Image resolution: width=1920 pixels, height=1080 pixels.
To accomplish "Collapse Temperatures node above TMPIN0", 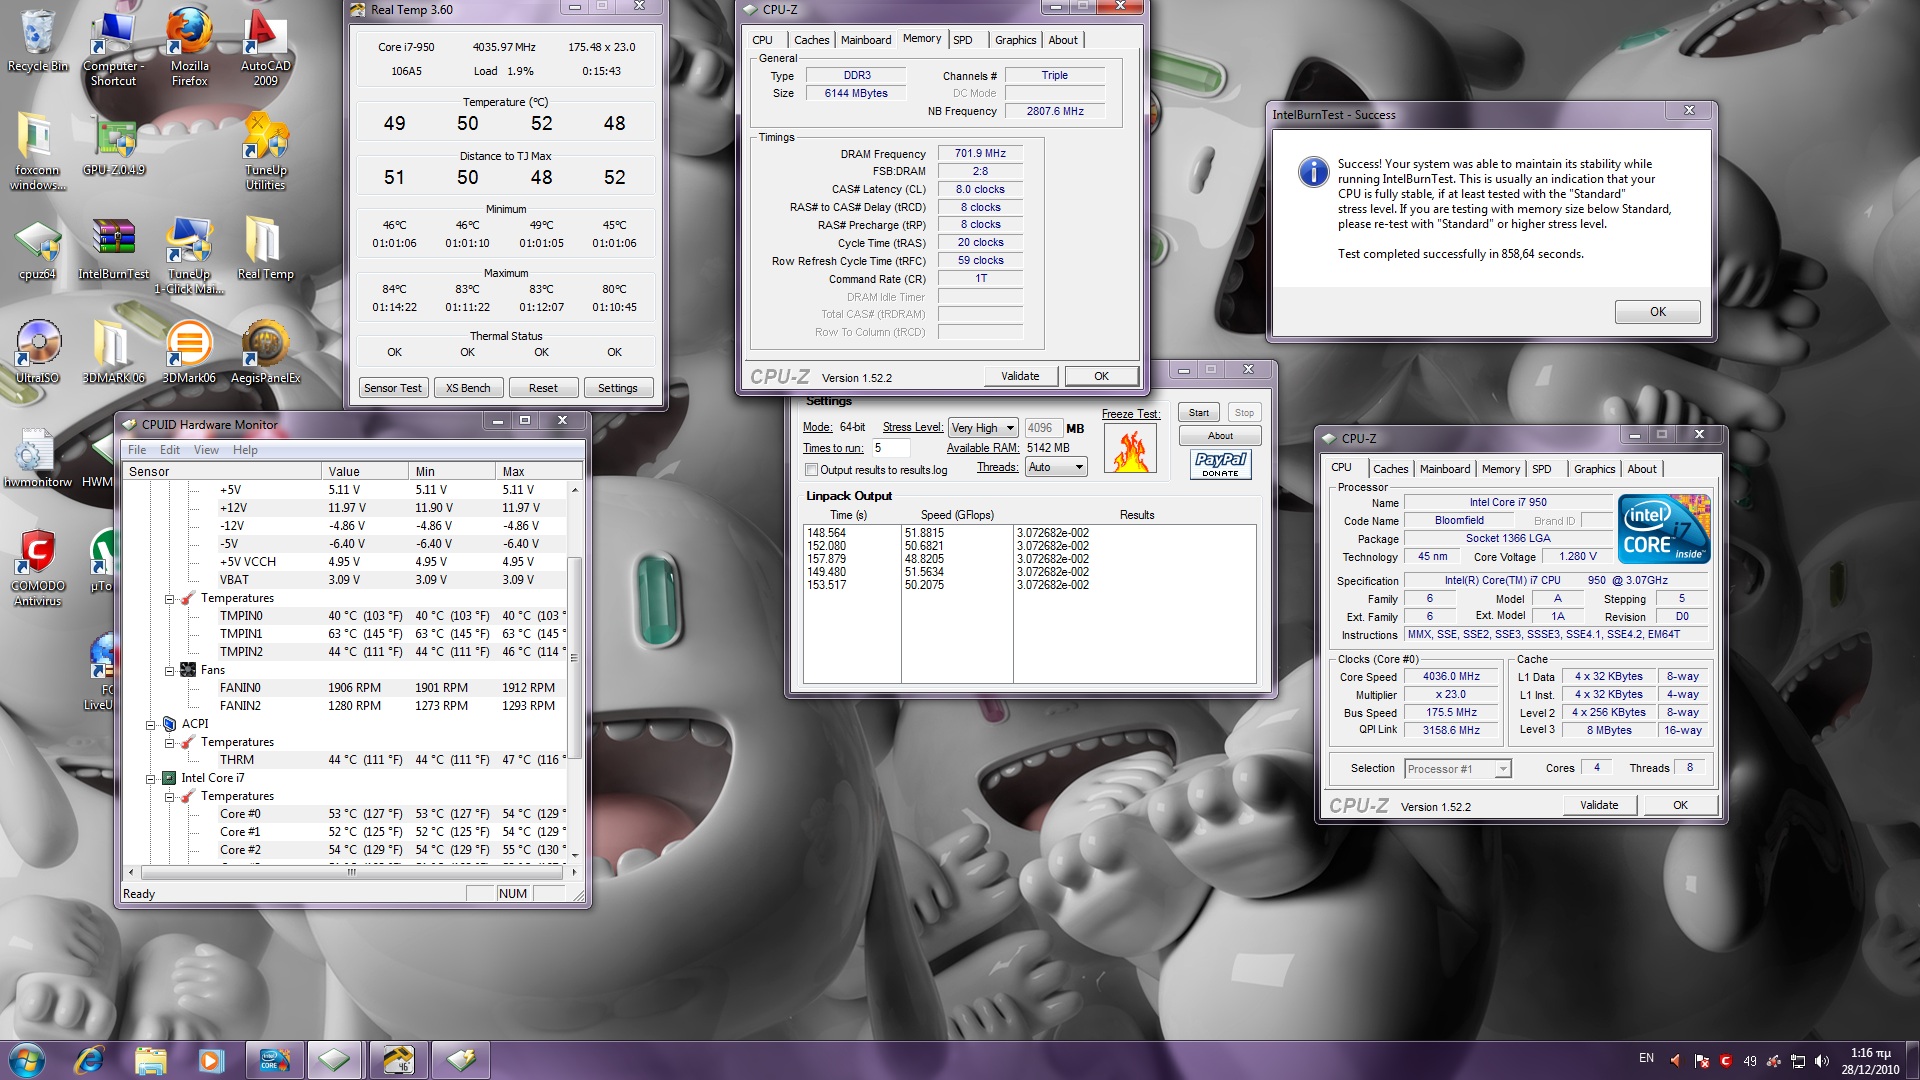I will pos(170,598).
